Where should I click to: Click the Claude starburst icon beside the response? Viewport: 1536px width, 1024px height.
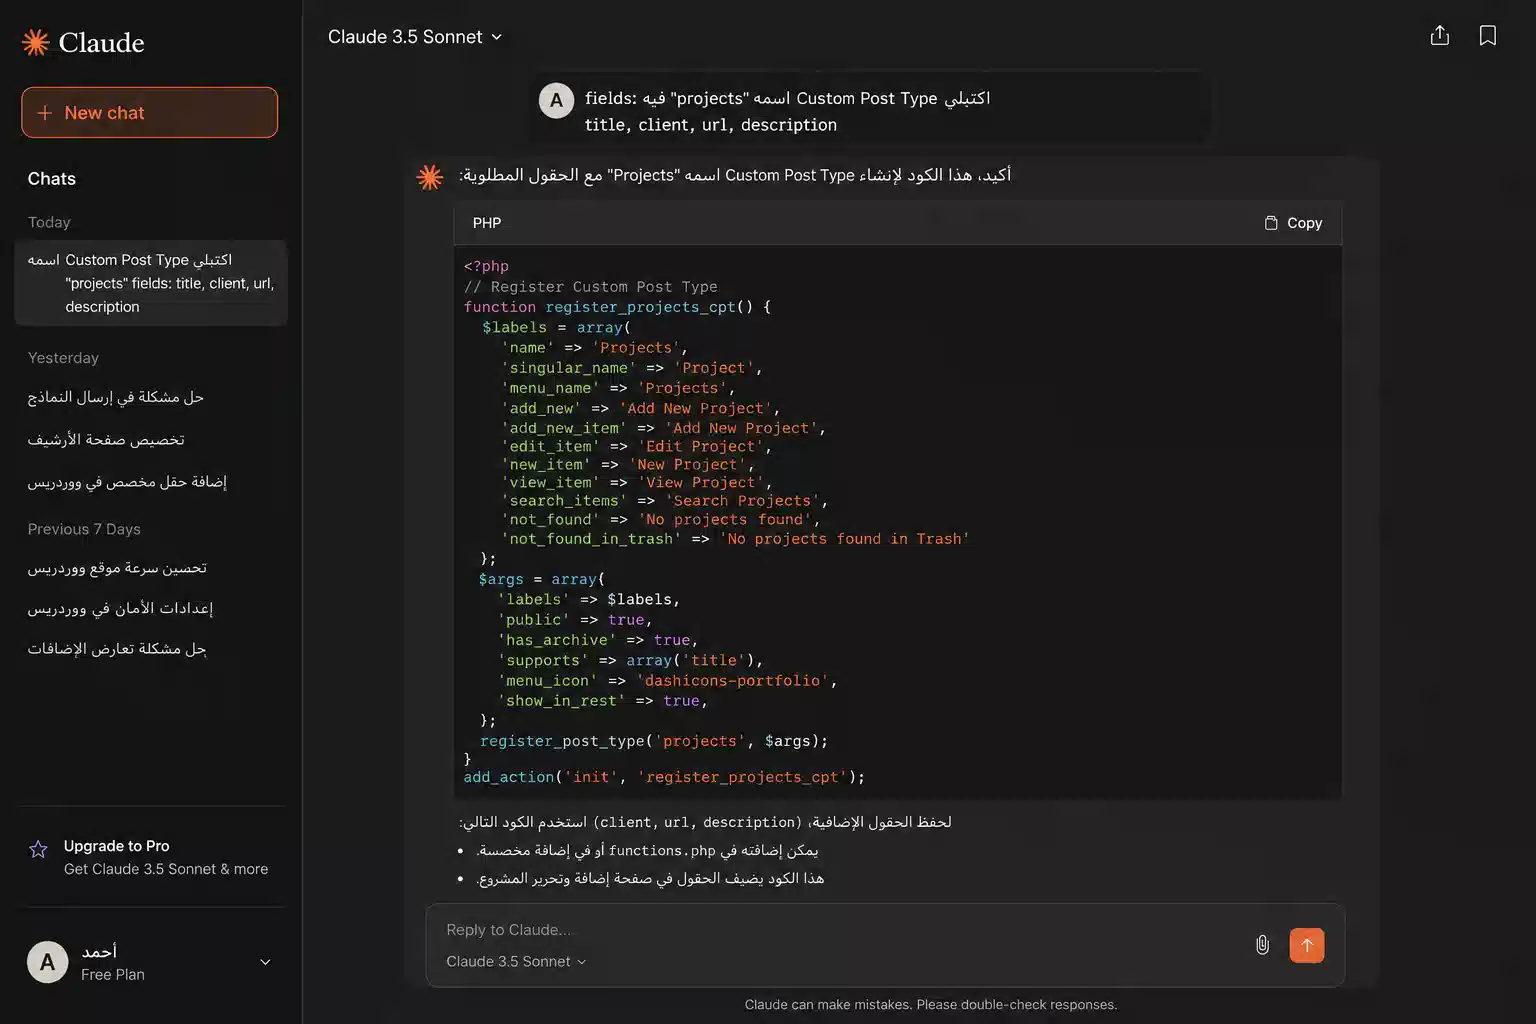(x=430, y=177)
